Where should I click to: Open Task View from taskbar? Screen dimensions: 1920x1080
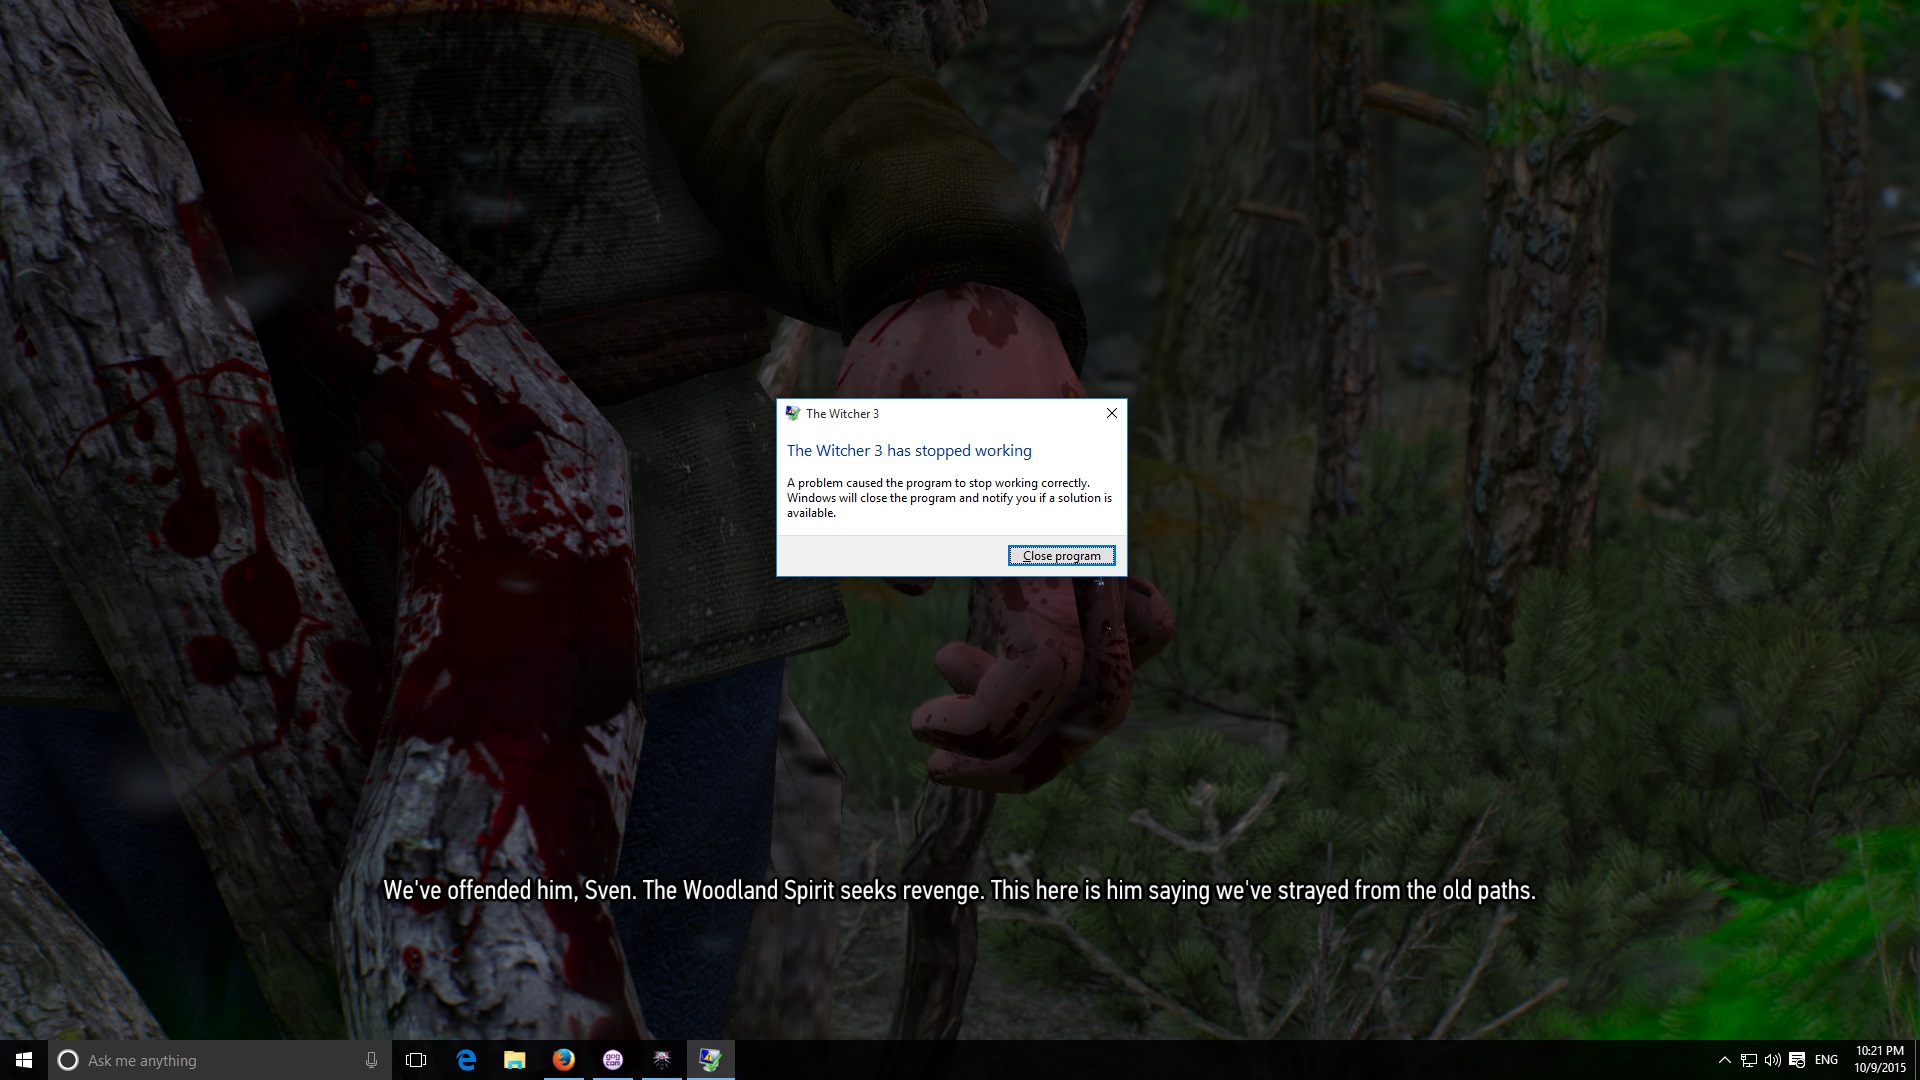[x=416, y=1060]
